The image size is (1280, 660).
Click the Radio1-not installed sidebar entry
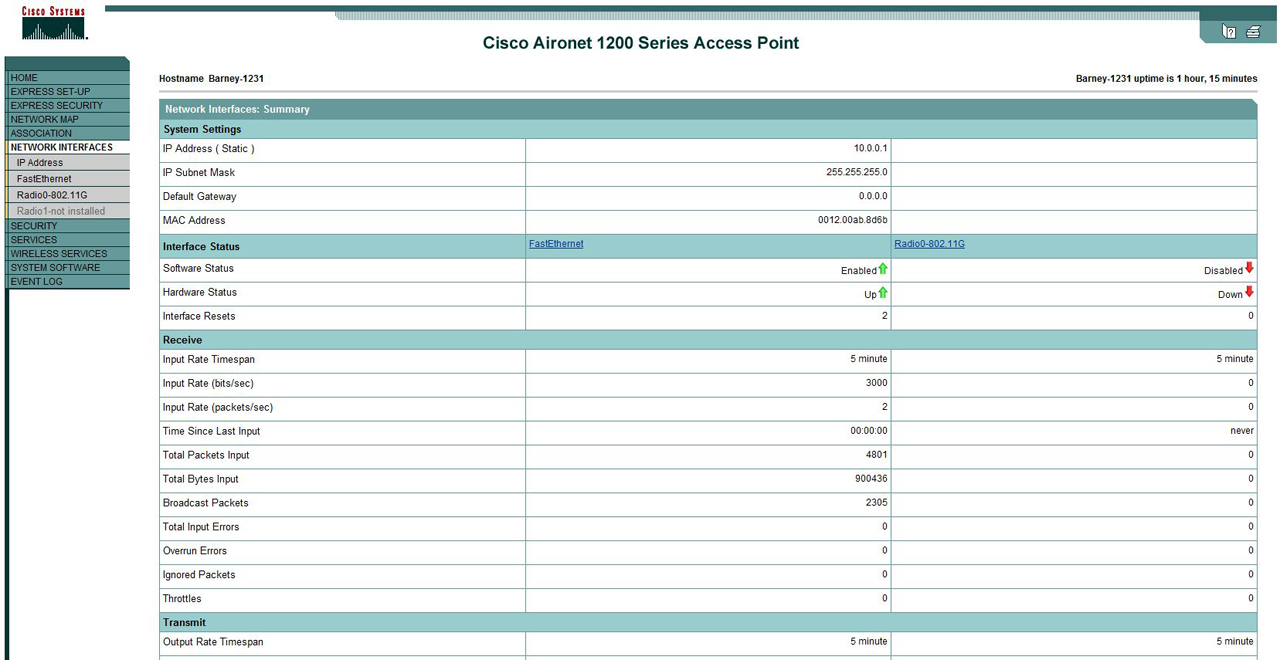click(x=68, y=211)
